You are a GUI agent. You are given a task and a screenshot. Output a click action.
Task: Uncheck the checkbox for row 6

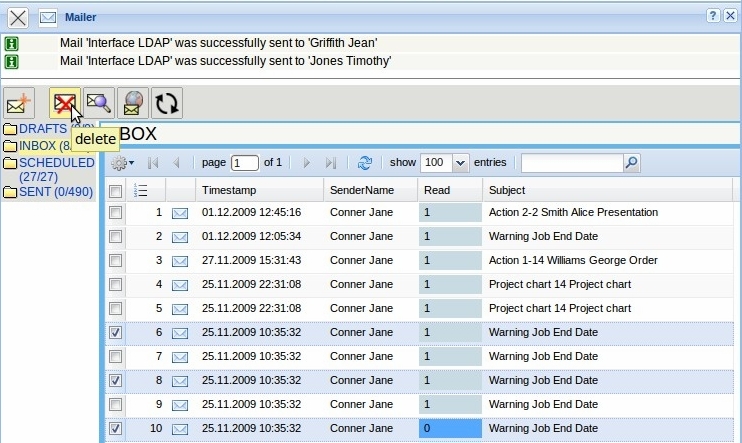116,333
